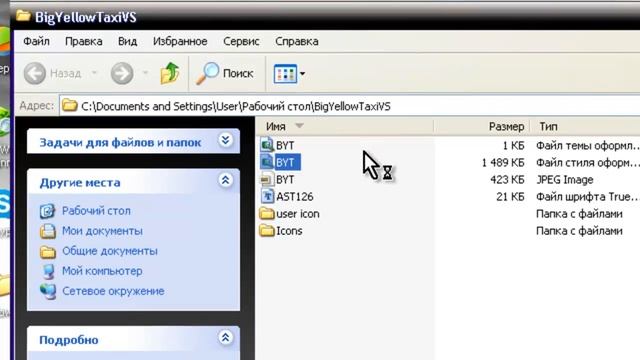Collapse the Подробно panel
Image resolution: width=640 pixels, height=360 pixels.
225,338
